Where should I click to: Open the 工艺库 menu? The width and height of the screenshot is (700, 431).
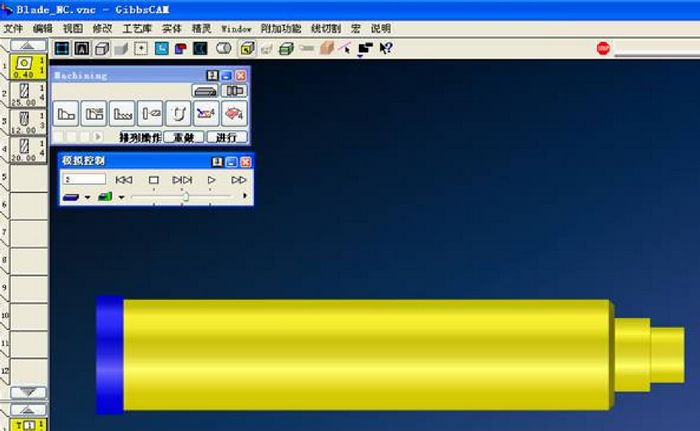pos(137,29)
